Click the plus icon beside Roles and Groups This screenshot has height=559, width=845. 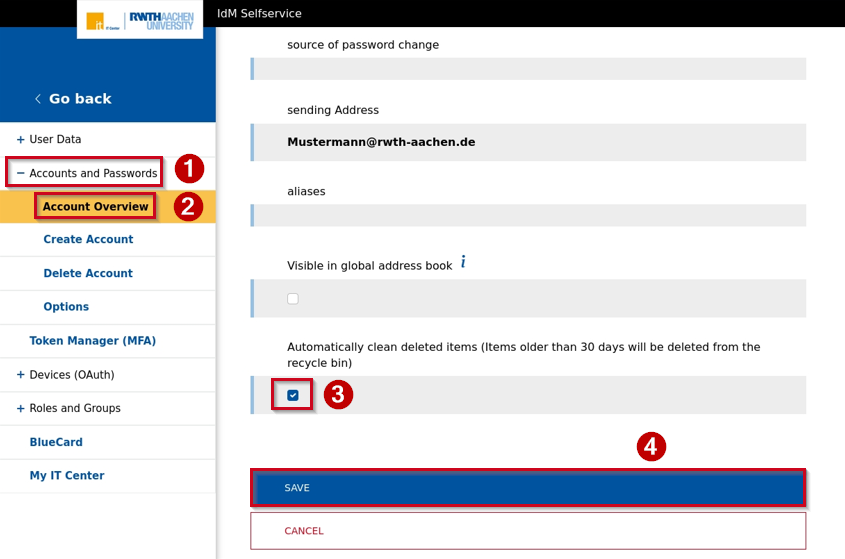tap(20, 409)
